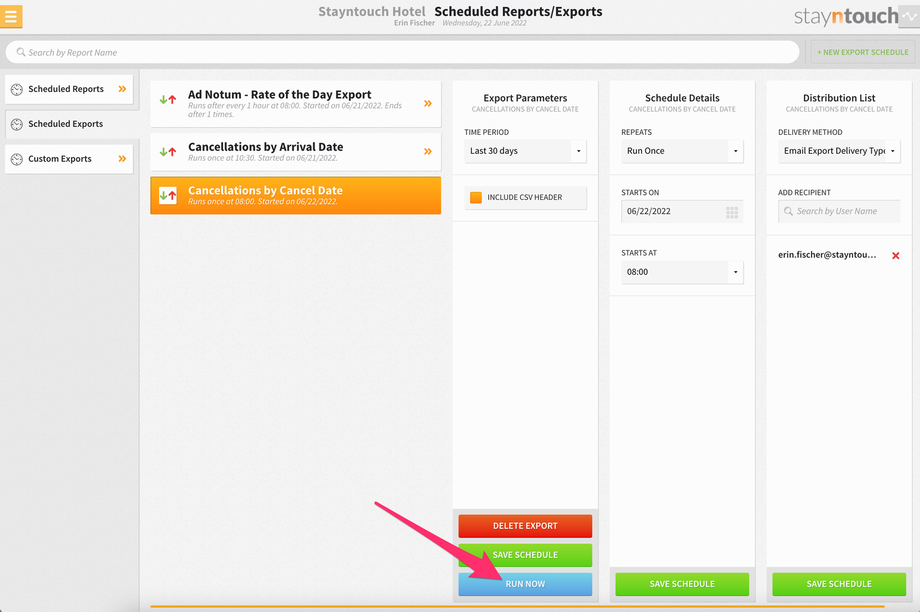Click the search magnifier icon in report search
This screenshot has width=920, height=612.
(21, 52)
